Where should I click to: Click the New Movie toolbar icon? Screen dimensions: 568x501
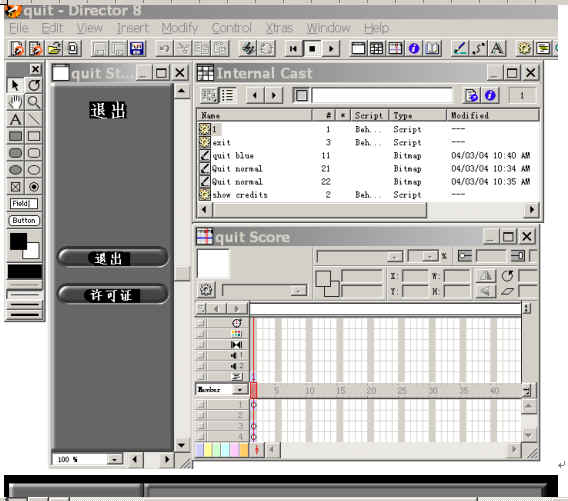tap(17, 48)
